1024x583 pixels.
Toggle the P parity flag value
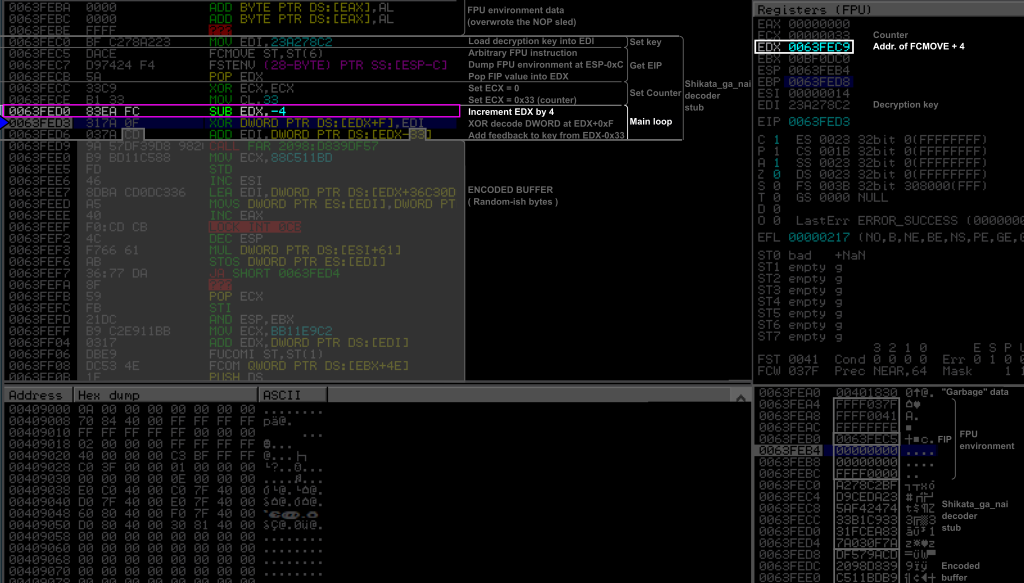(x=775, y=151)
